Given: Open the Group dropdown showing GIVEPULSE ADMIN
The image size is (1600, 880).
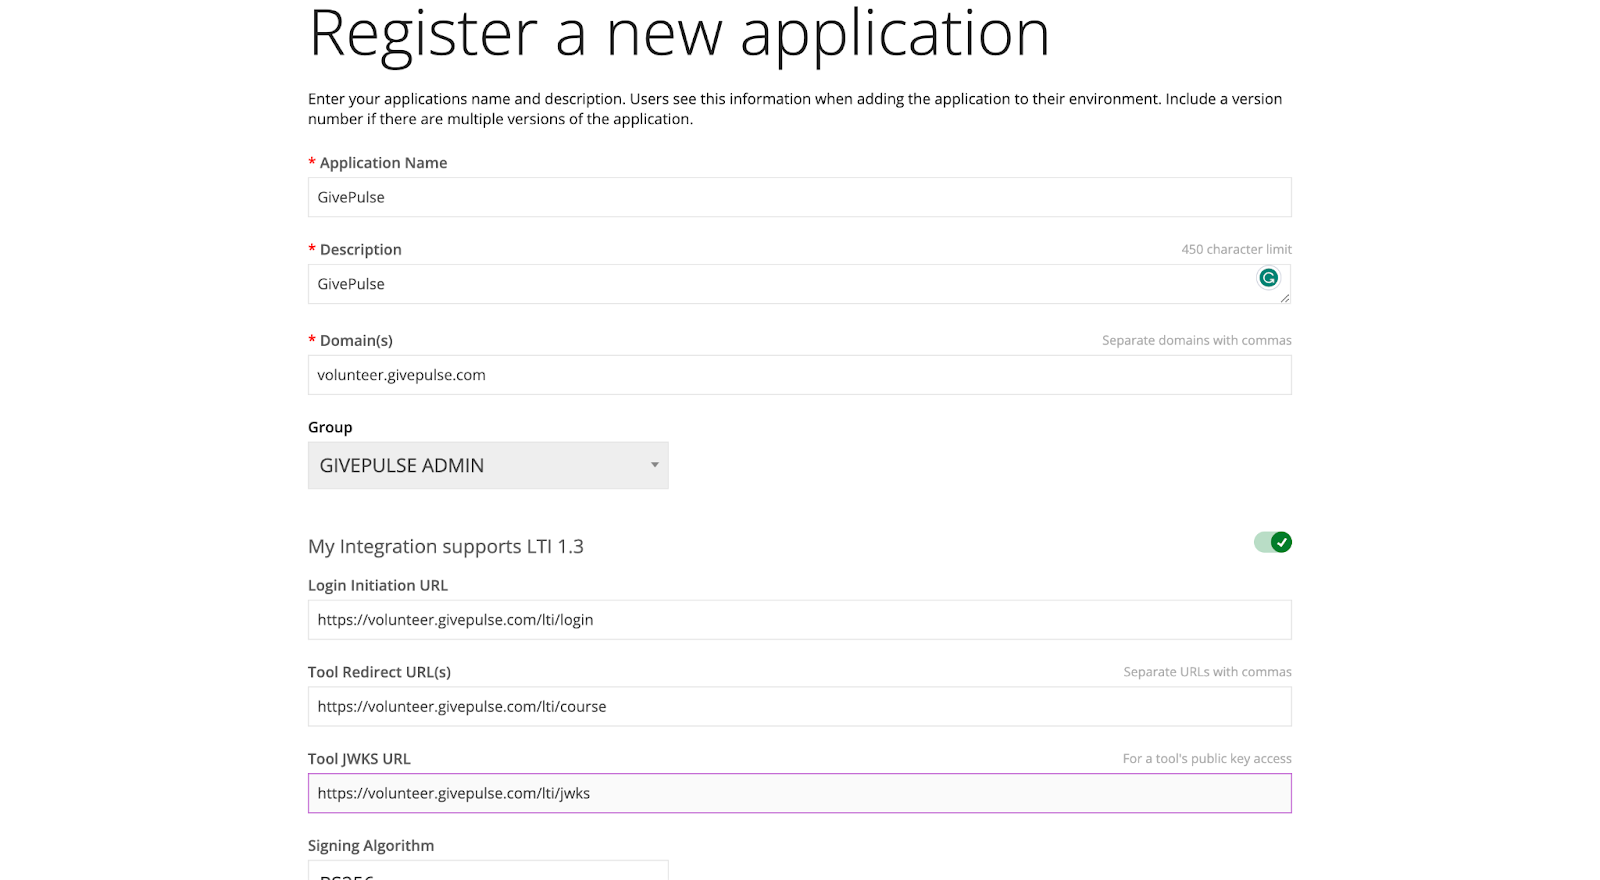Looking at the screenshot, I should click(488, 466).
